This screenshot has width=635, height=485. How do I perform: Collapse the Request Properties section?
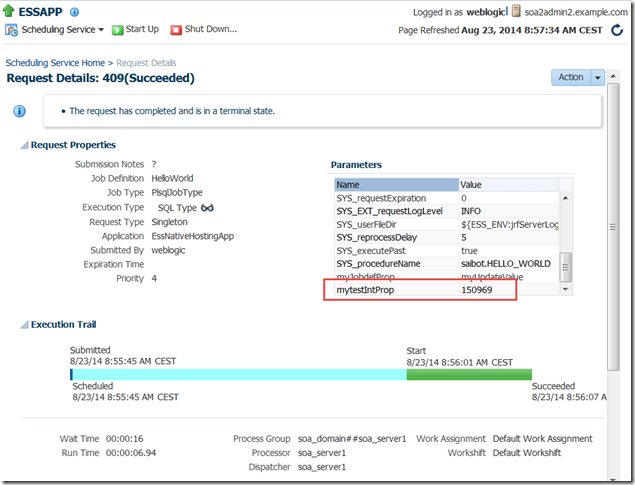pyautogui.click(x=23, y=146)
